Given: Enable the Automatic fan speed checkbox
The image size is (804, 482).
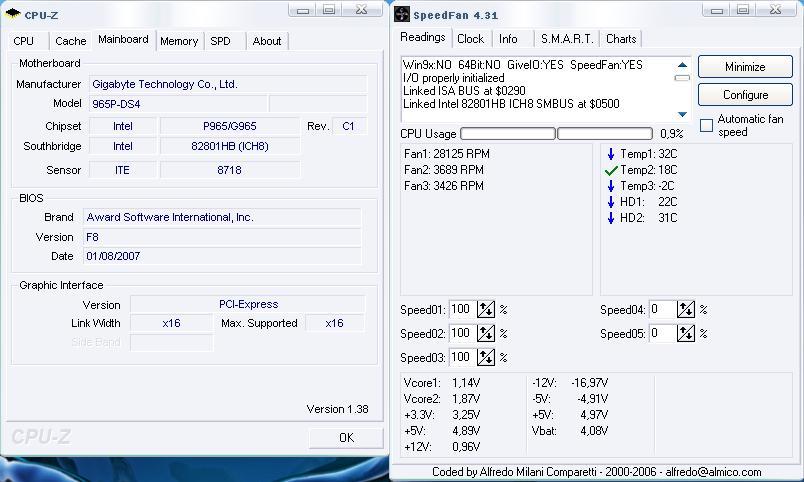Looking at the screenshot, I should pos(706,125).
